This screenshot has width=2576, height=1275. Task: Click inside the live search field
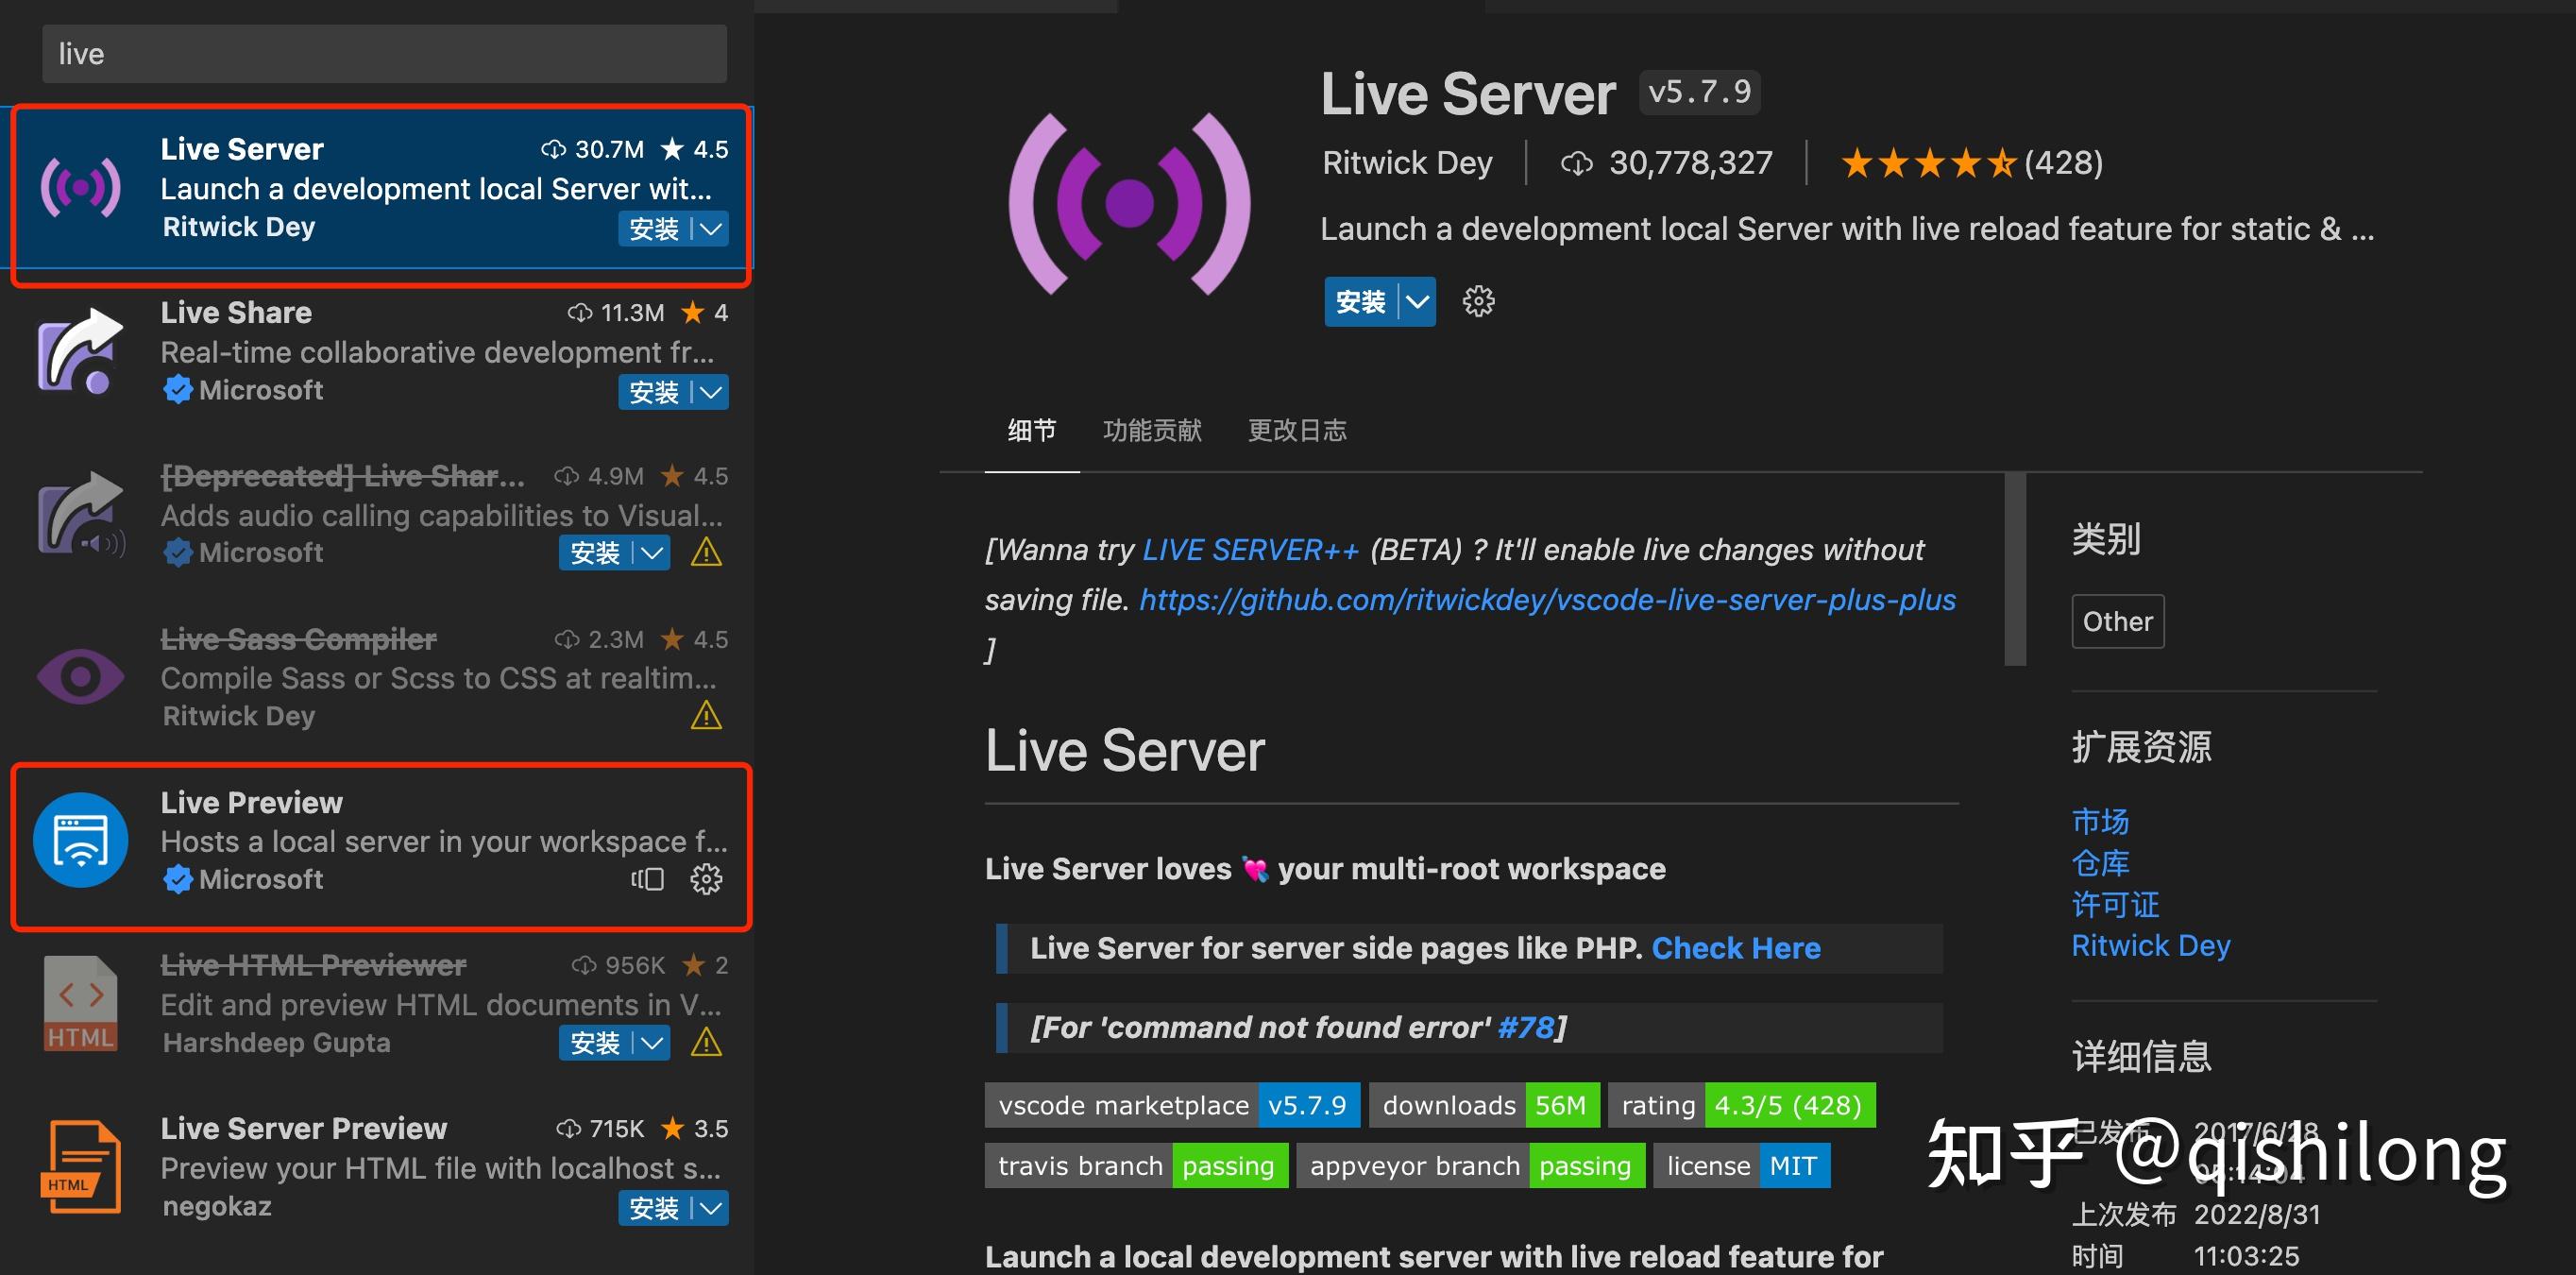coord(384,53)
